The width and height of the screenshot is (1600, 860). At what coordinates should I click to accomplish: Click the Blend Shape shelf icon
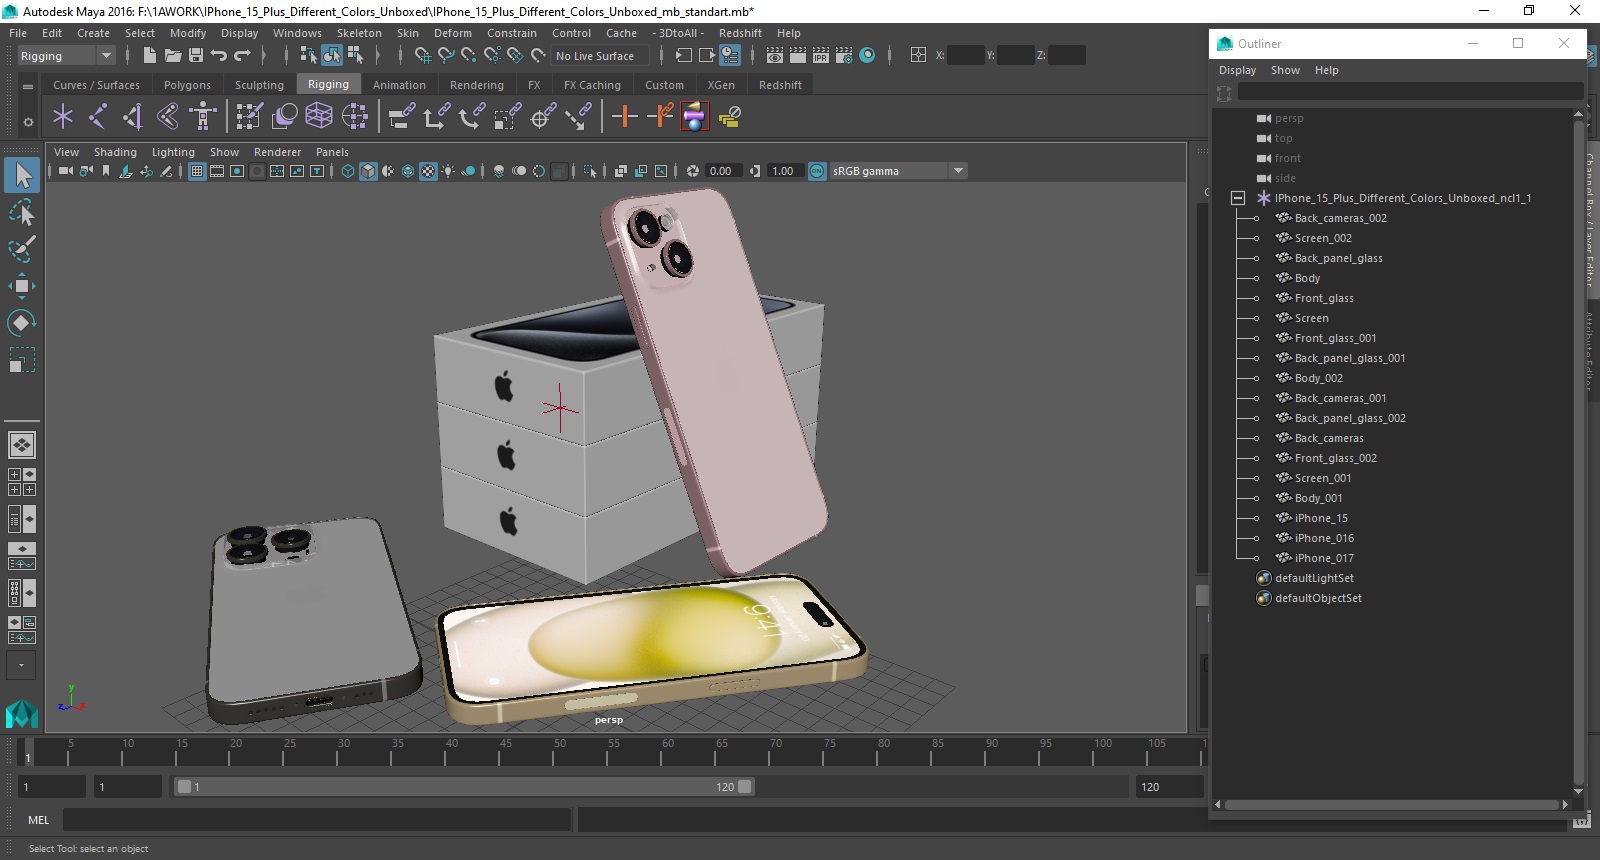[285, 117]
